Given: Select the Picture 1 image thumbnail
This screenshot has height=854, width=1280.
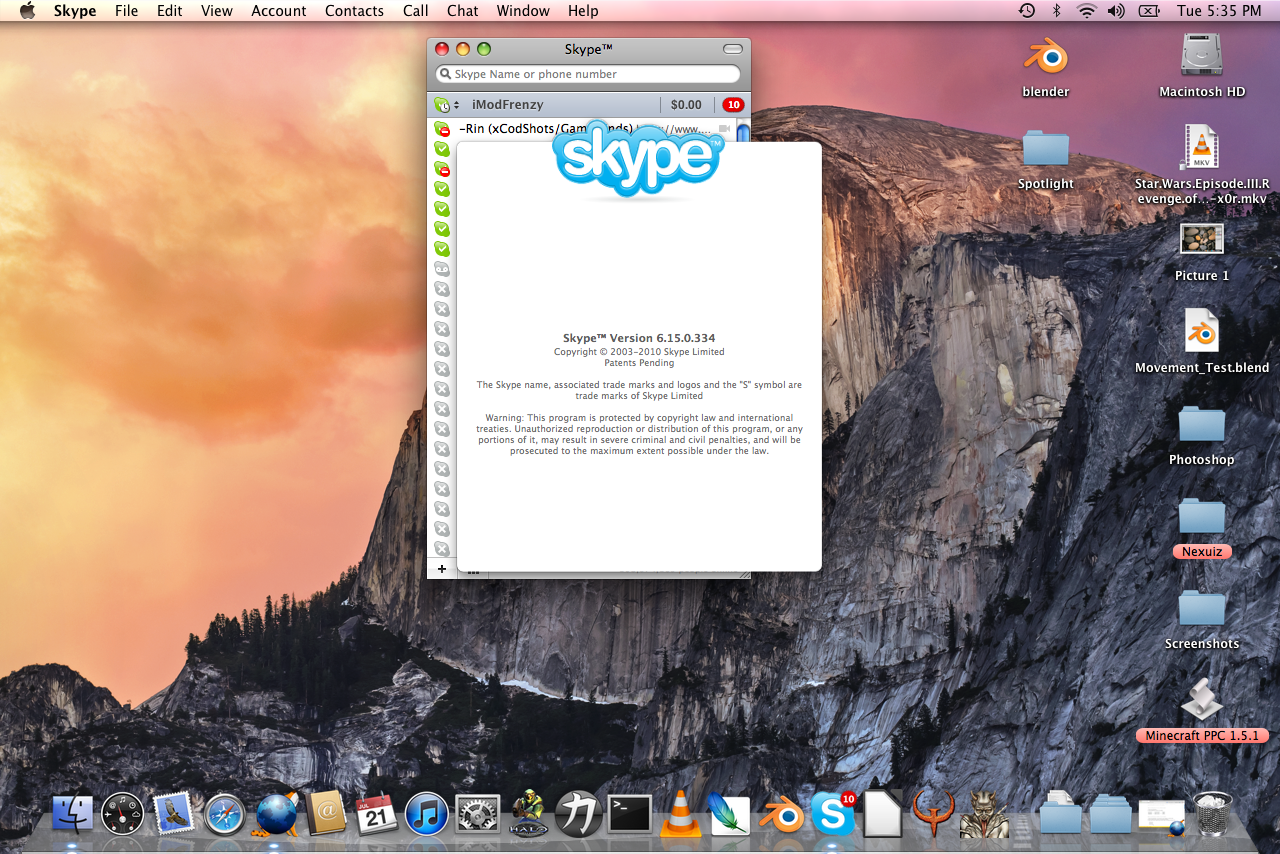Looking at the screenshot, I should (1202, 238).
